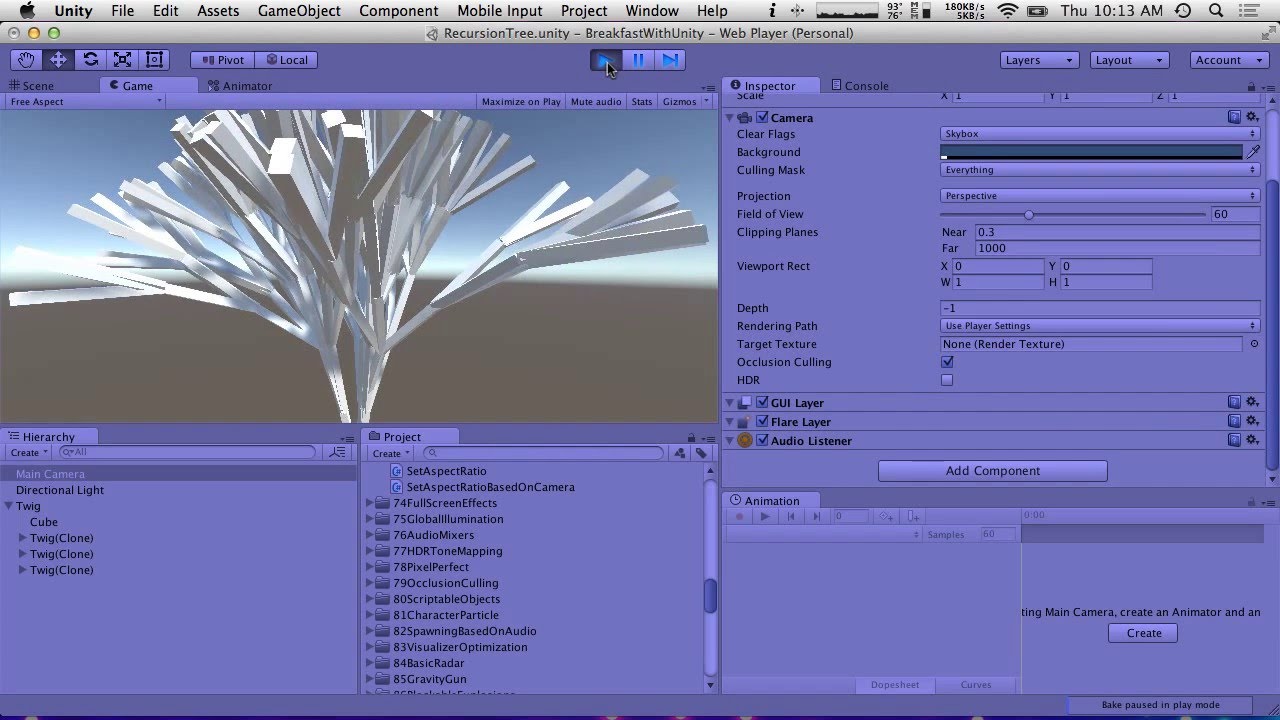Pick background color with eyedropper
Viewport: 1280px width, 720px height.
(x=1253, y=152)
